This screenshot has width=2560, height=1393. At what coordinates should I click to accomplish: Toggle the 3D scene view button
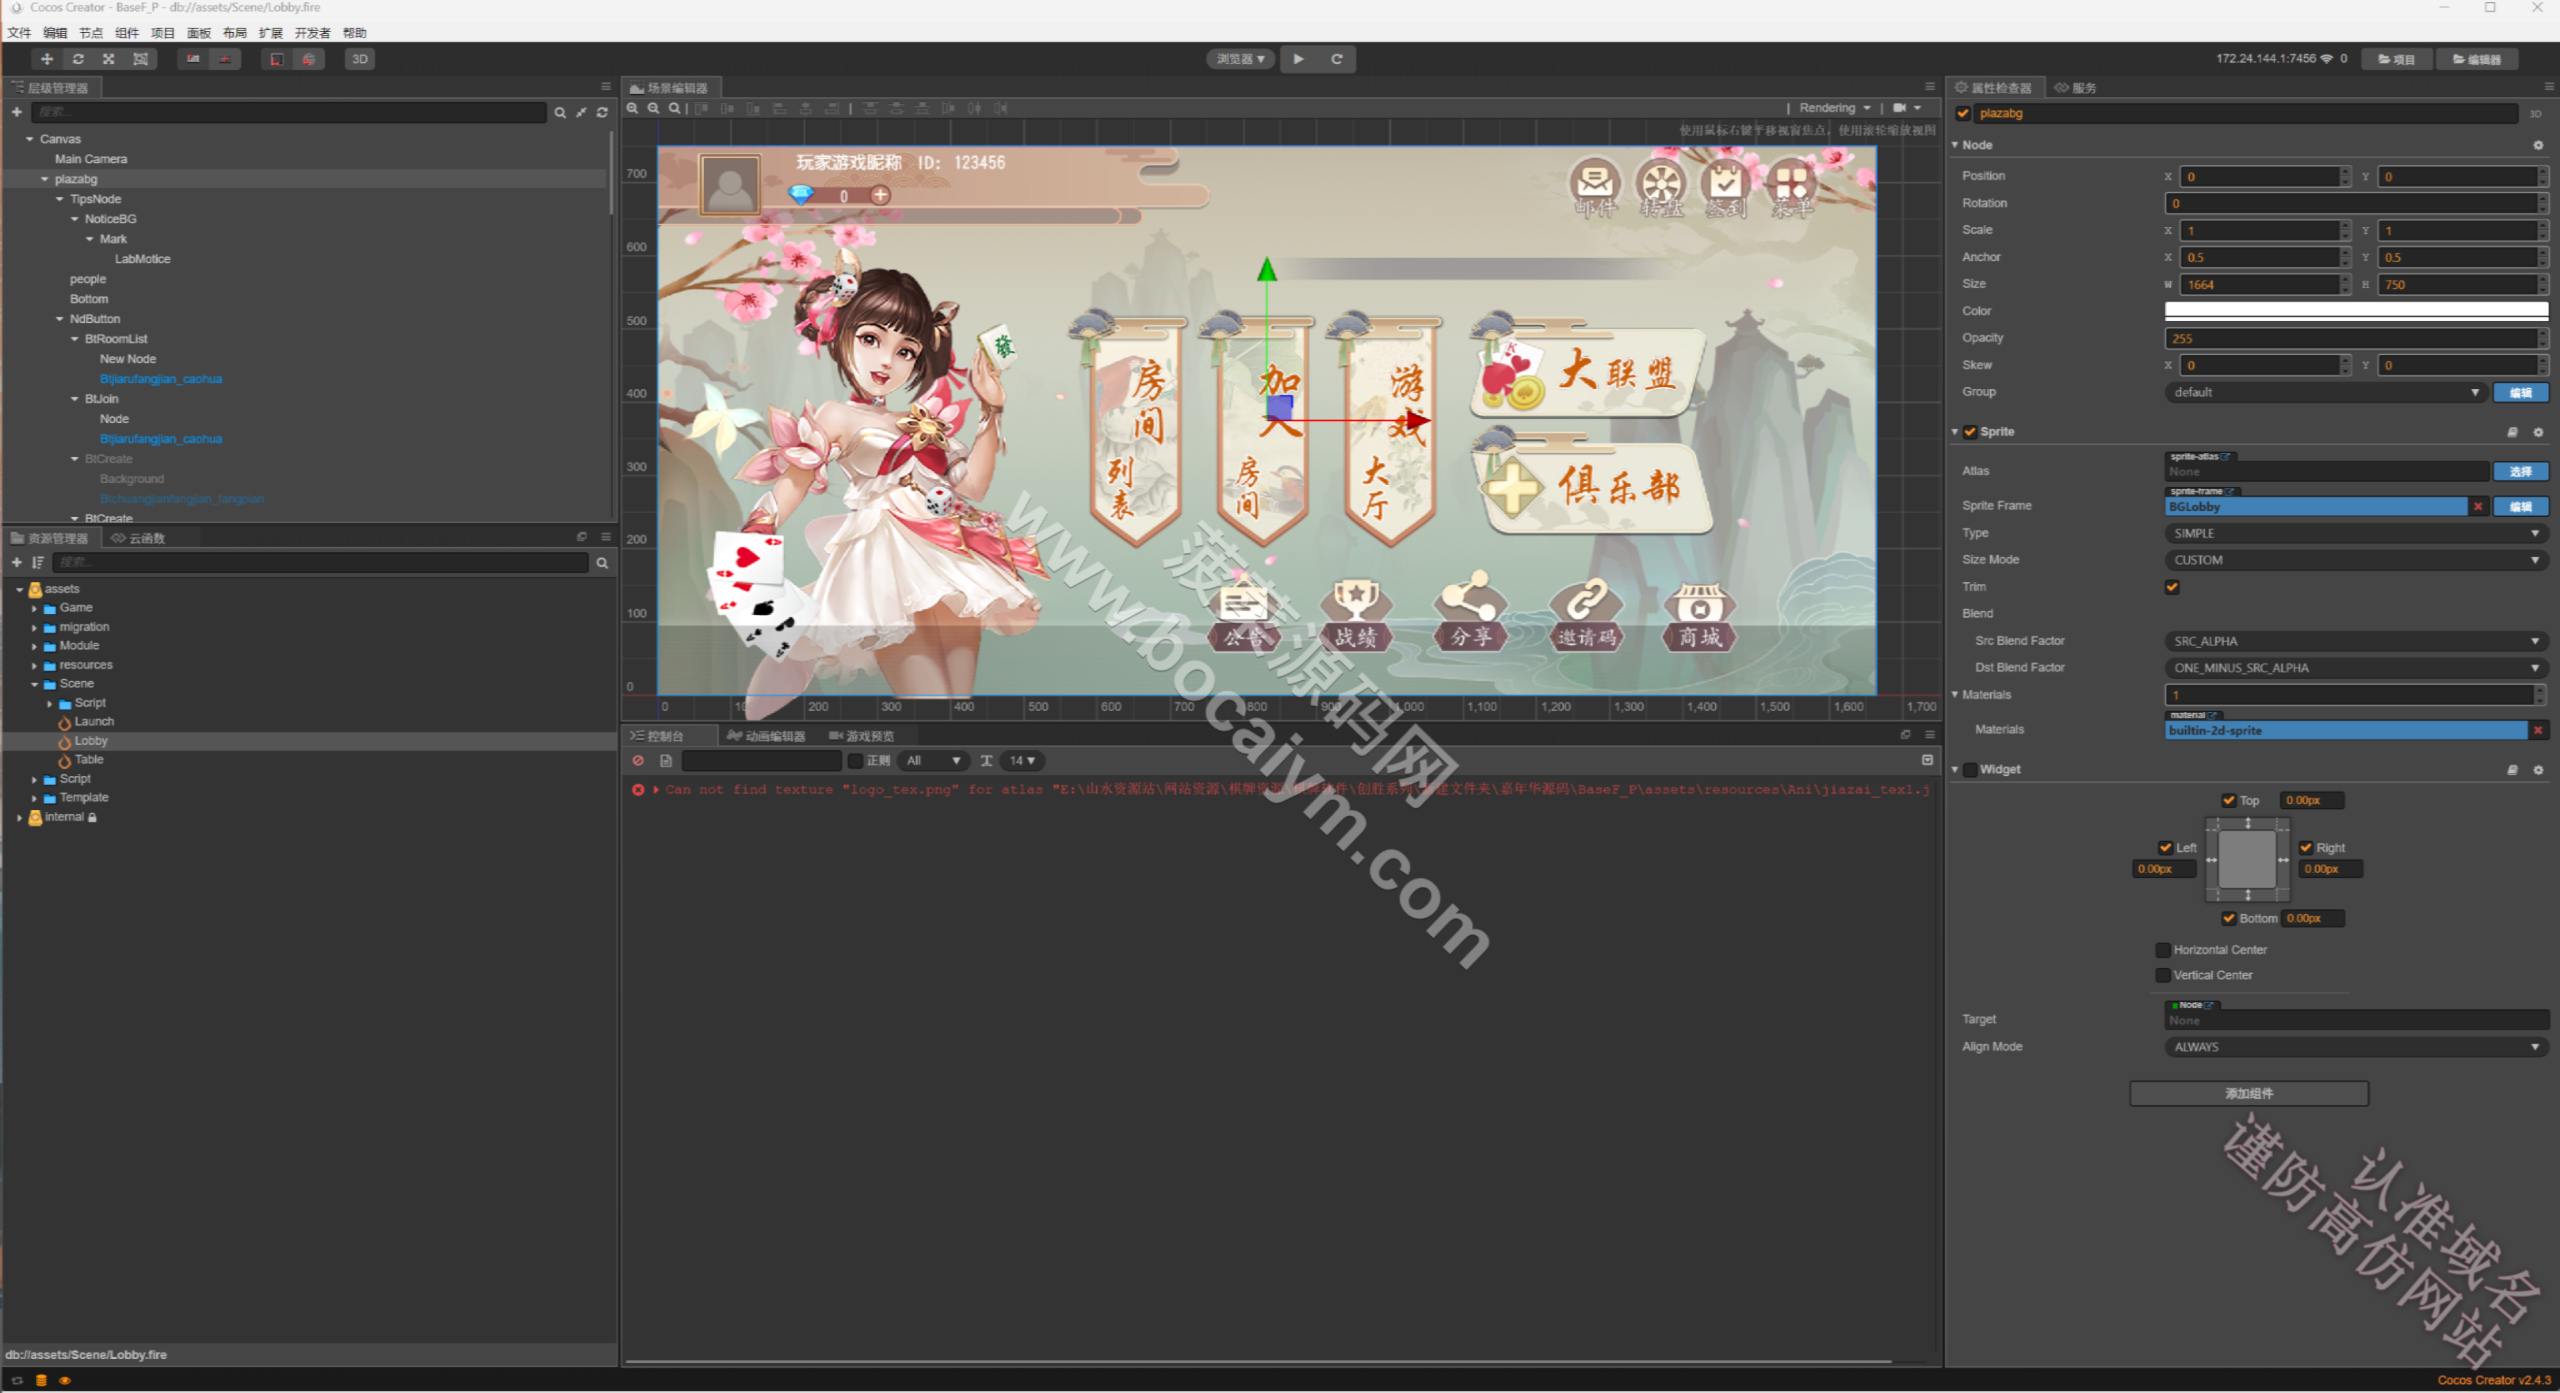point(360,59)
